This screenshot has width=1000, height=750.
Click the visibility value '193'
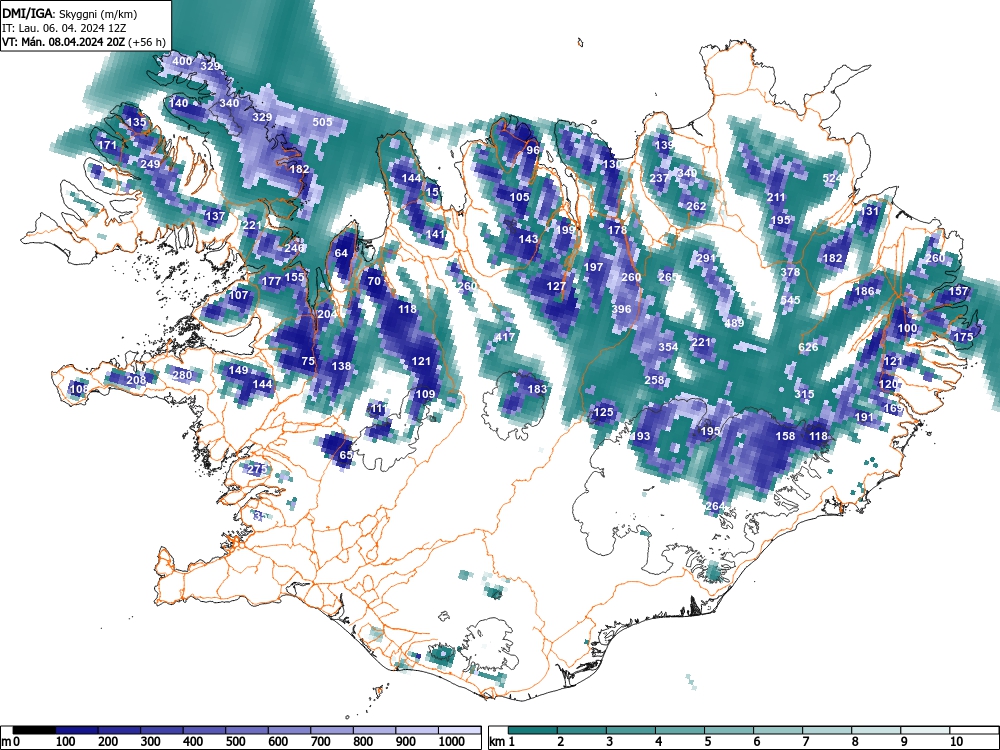[640, 436]
